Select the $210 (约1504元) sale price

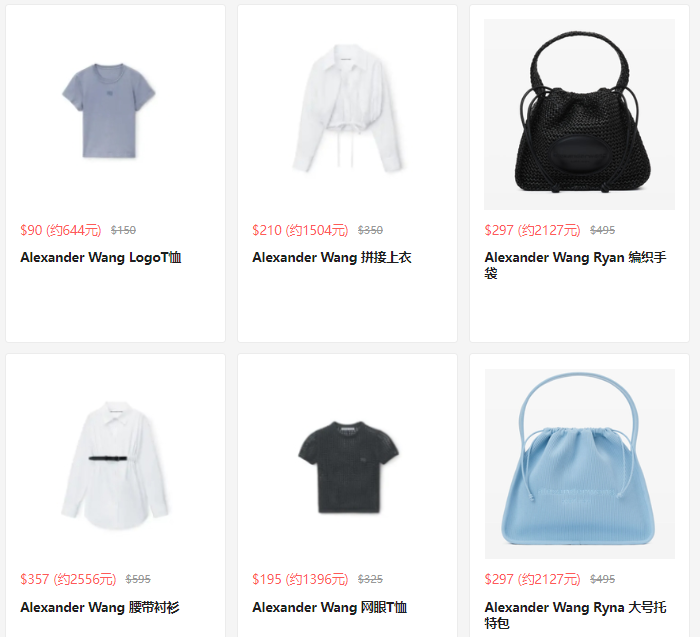pos(300,230)
